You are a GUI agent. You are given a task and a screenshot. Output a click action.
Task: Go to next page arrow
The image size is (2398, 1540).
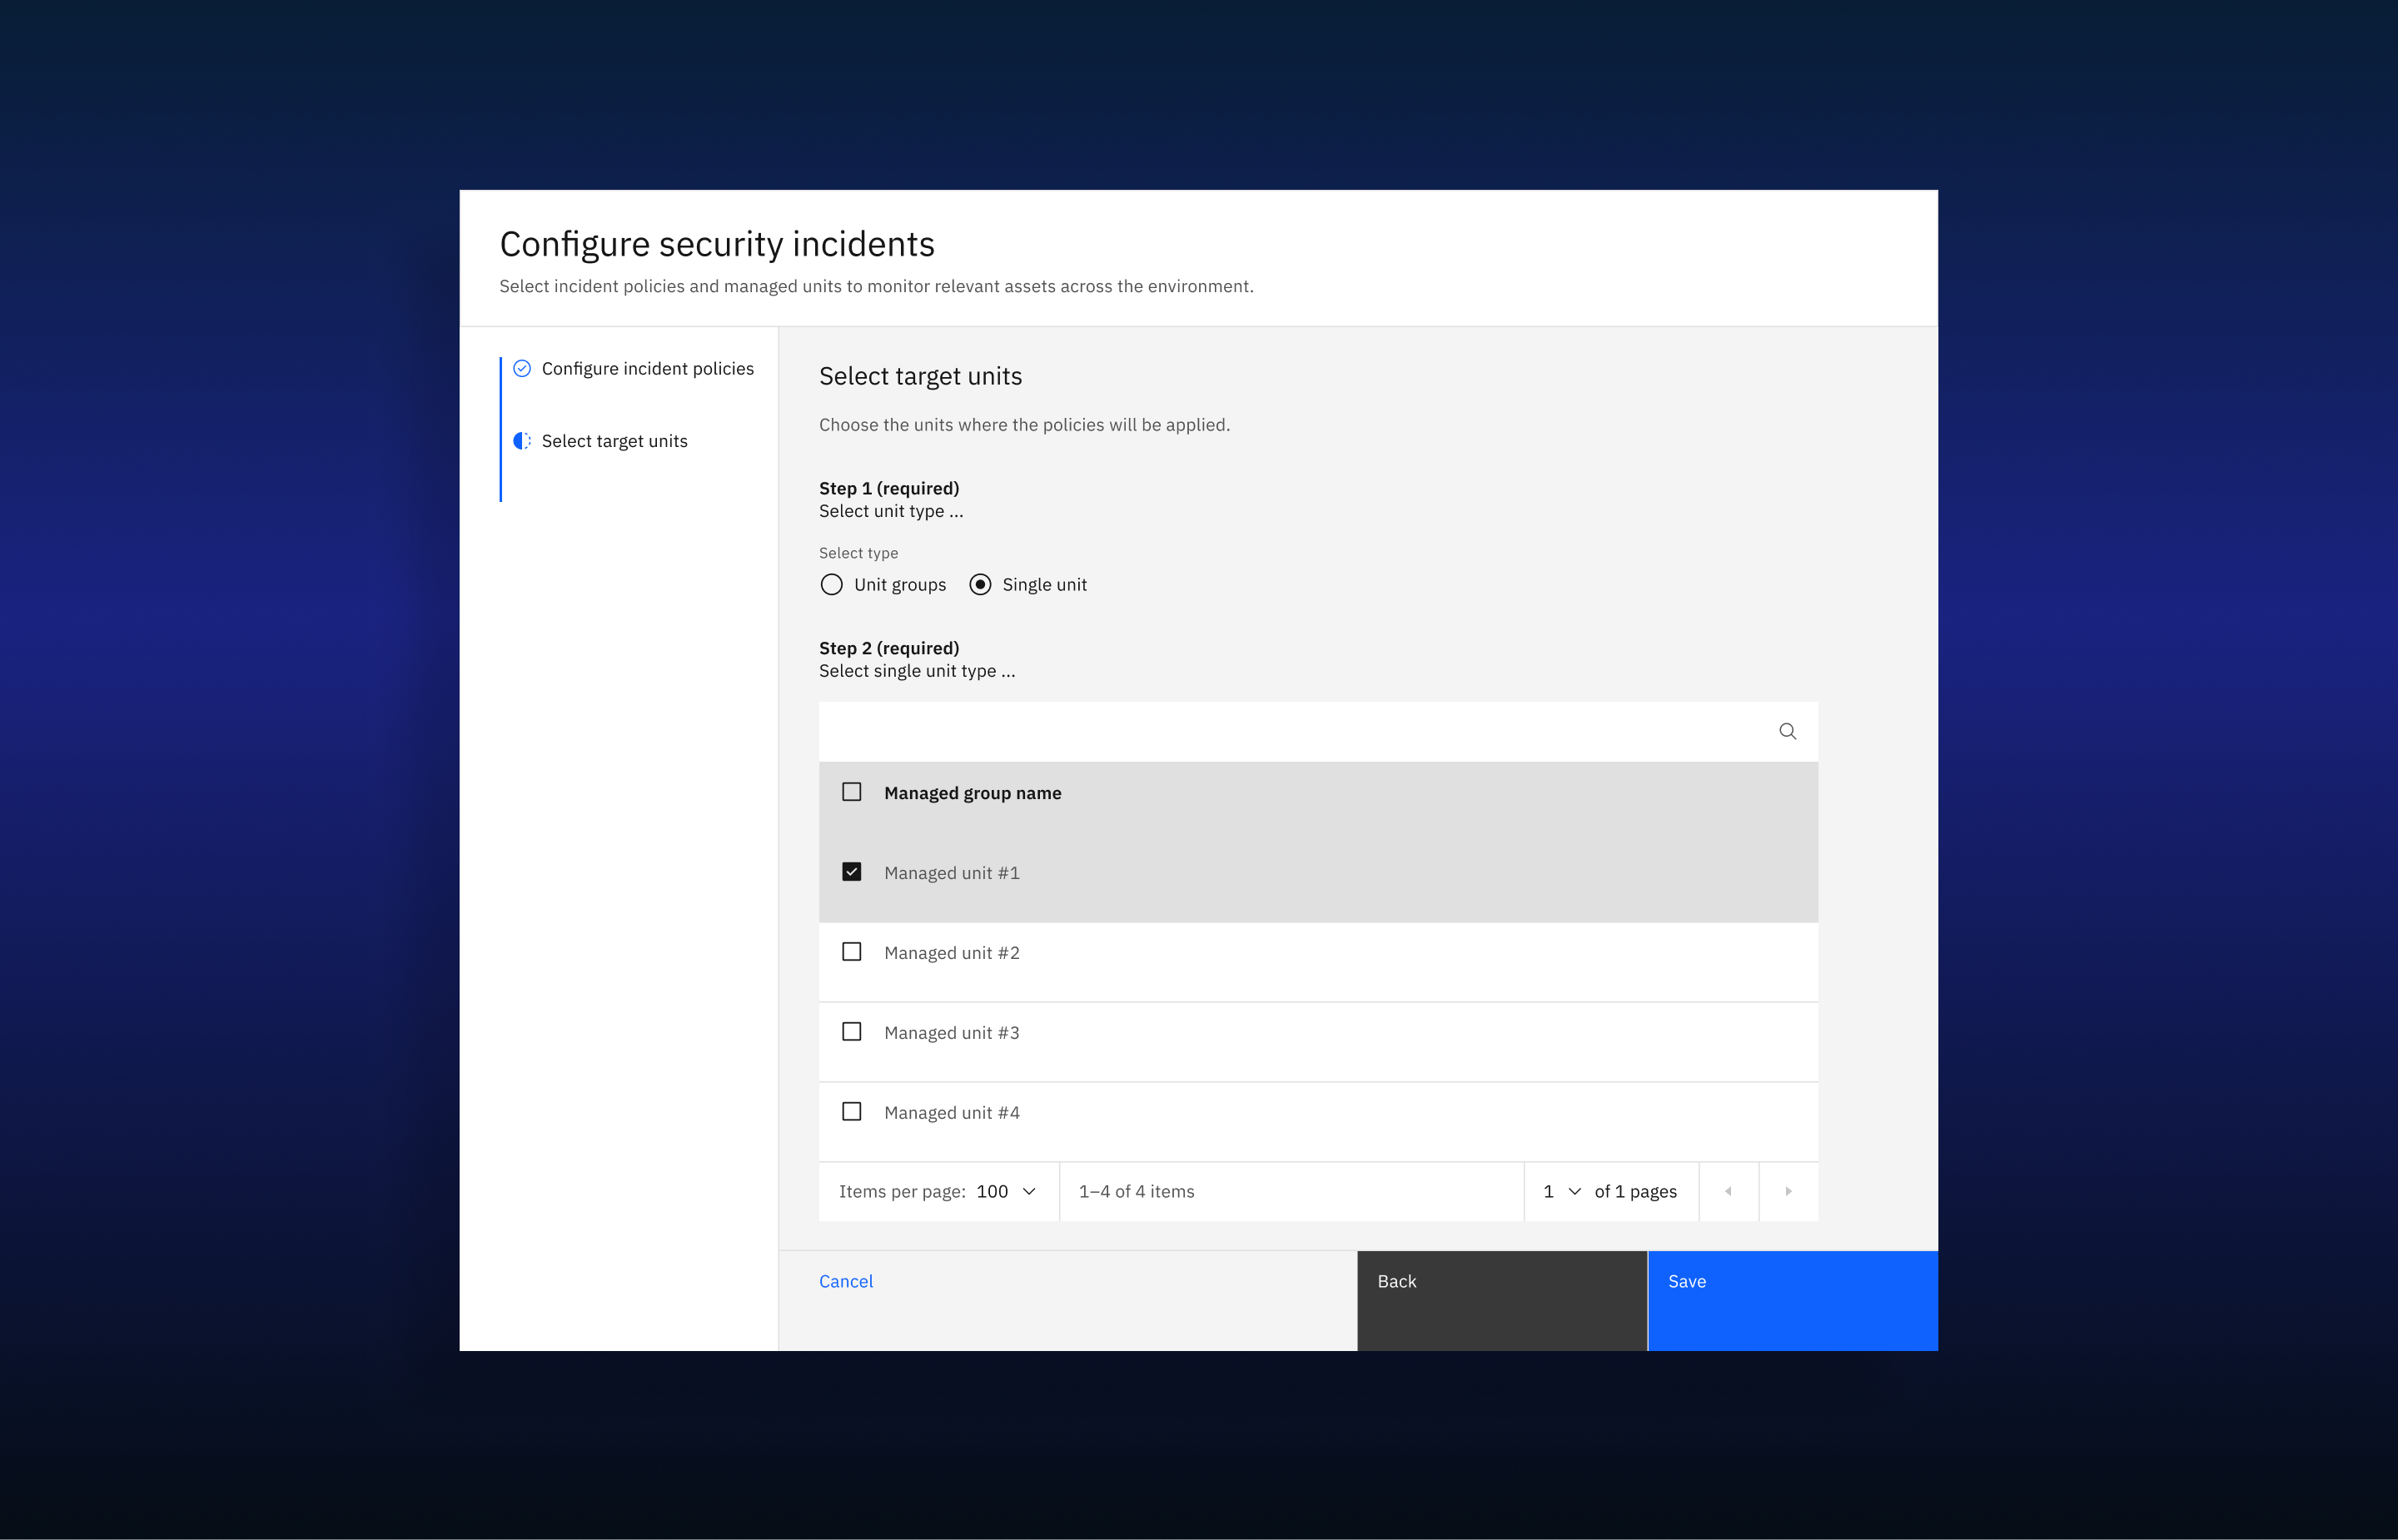(x=1788, y=1191)
